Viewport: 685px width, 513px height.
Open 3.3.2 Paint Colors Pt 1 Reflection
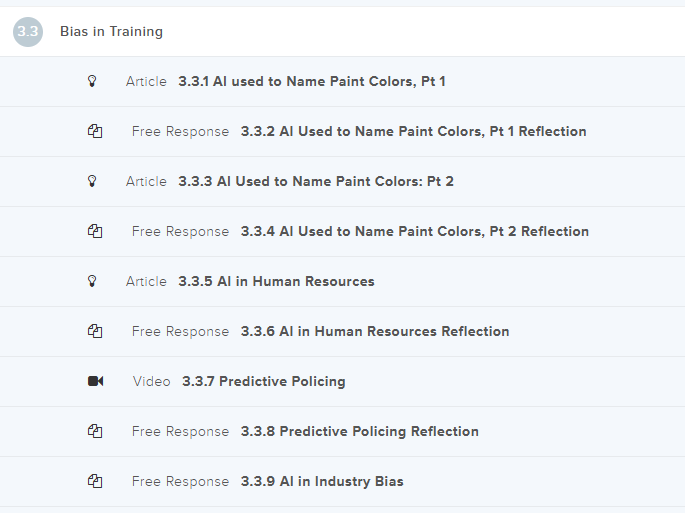click(413, 131)
